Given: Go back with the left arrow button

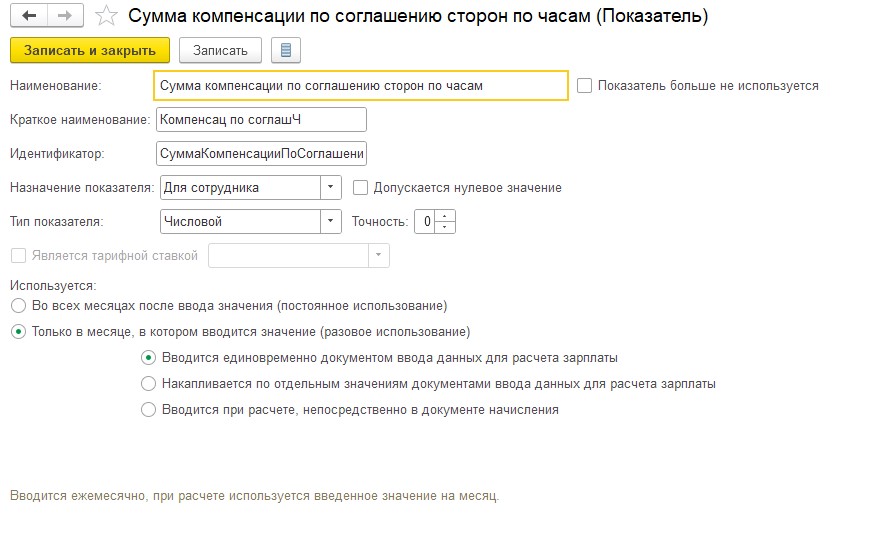Looking at the screenshot, I should (x=29, y=16).
